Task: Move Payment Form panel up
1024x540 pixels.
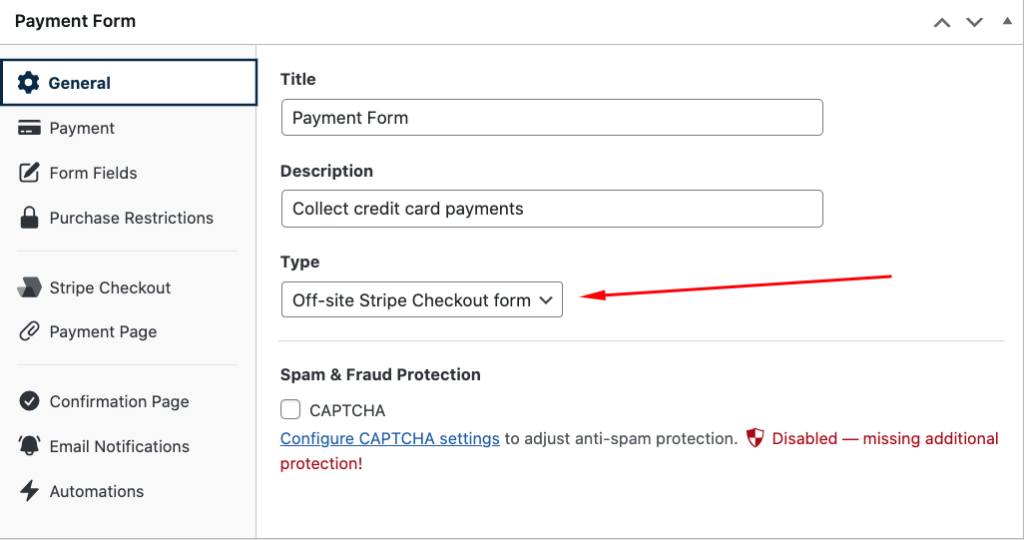Action: tap(942, 22)
